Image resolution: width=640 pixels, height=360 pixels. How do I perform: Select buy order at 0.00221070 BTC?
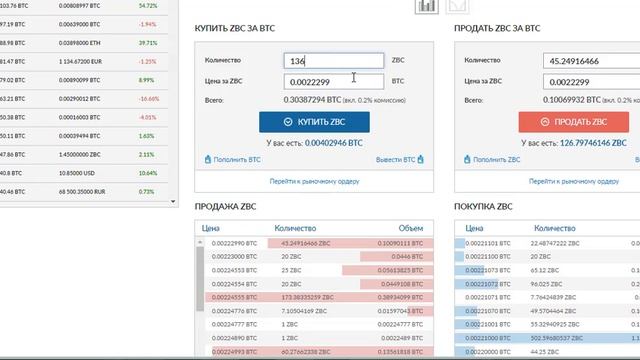coord(547,311)
